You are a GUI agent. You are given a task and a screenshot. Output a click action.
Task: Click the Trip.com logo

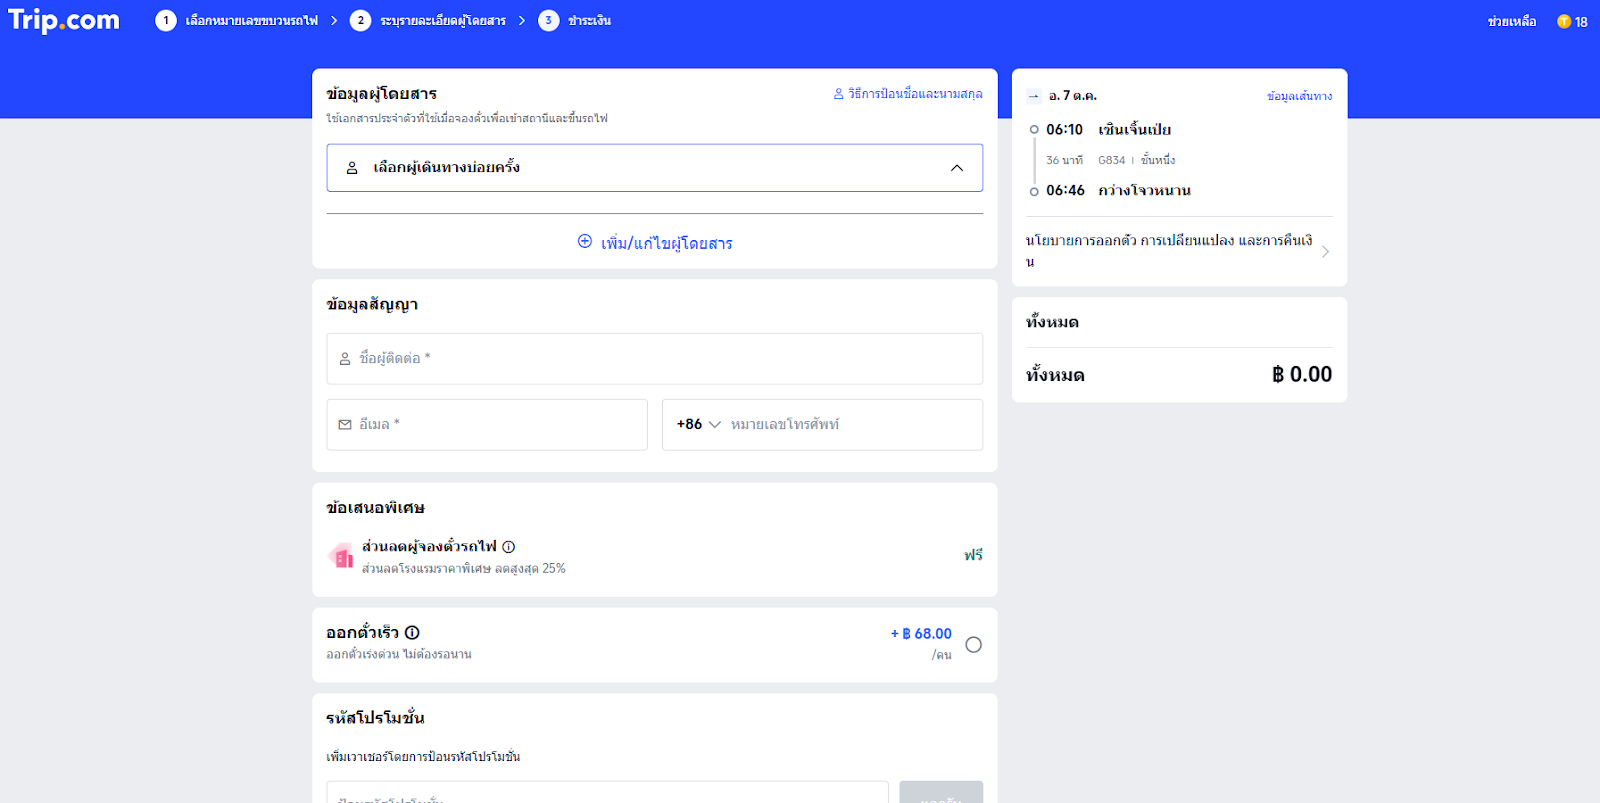(64, 20)
